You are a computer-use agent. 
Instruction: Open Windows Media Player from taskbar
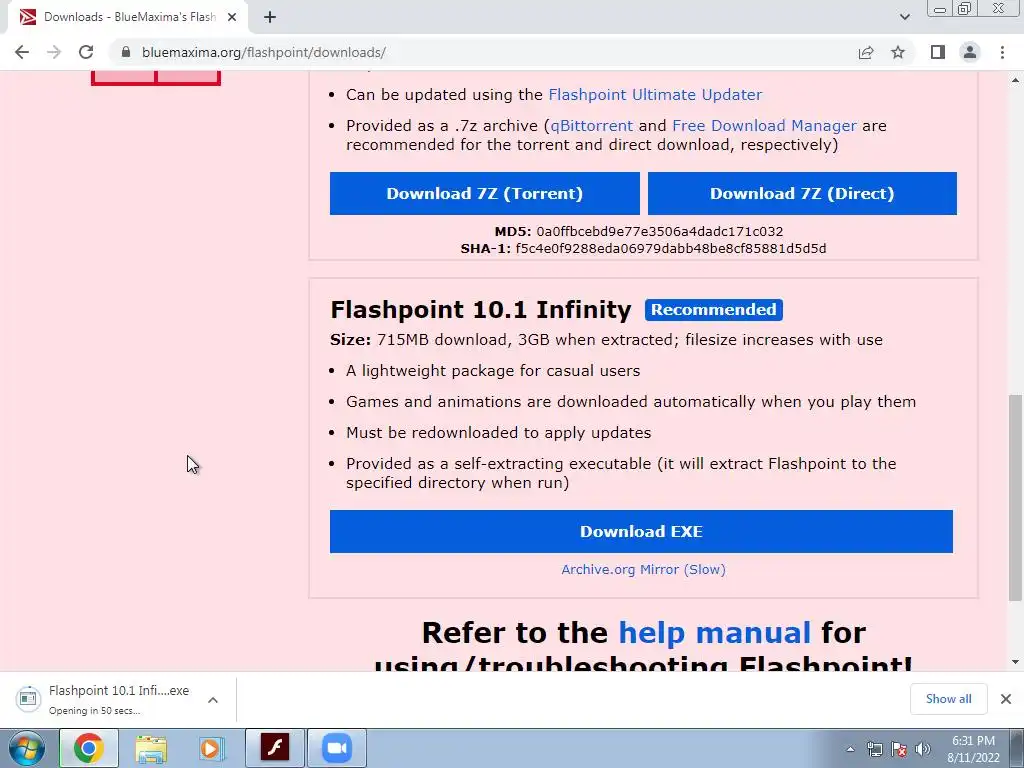pos(212,748)
